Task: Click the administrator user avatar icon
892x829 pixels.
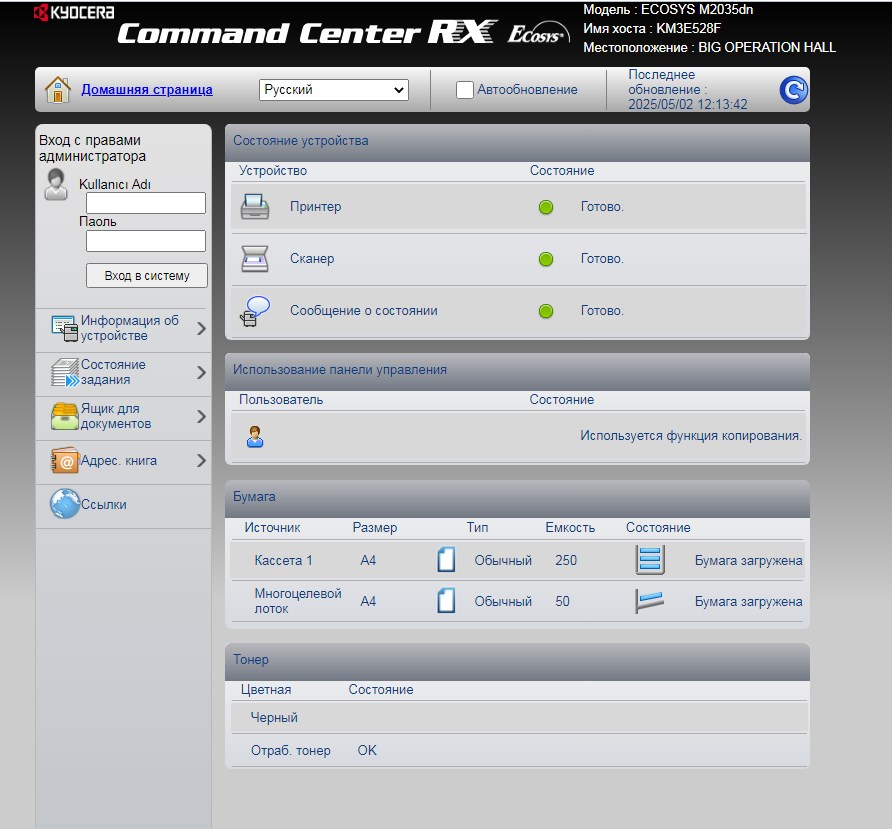Action: point(56,184)
